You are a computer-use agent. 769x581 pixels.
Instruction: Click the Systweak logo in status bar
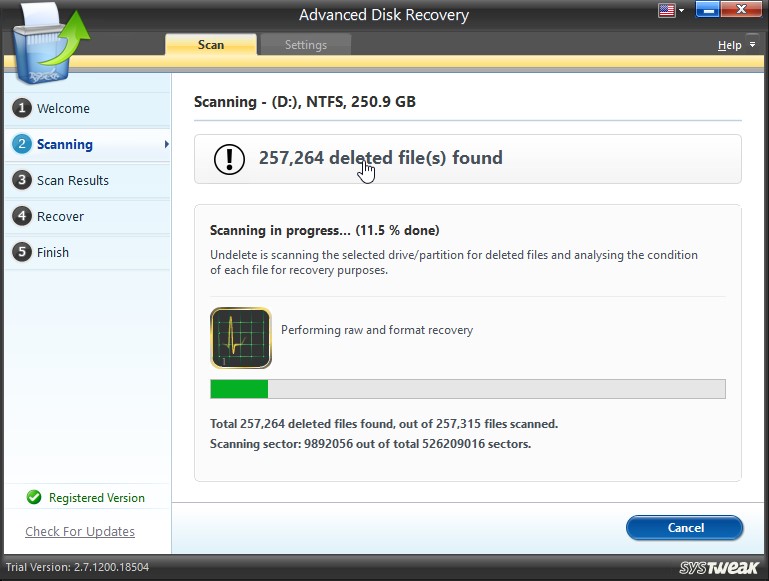(719, 568)
